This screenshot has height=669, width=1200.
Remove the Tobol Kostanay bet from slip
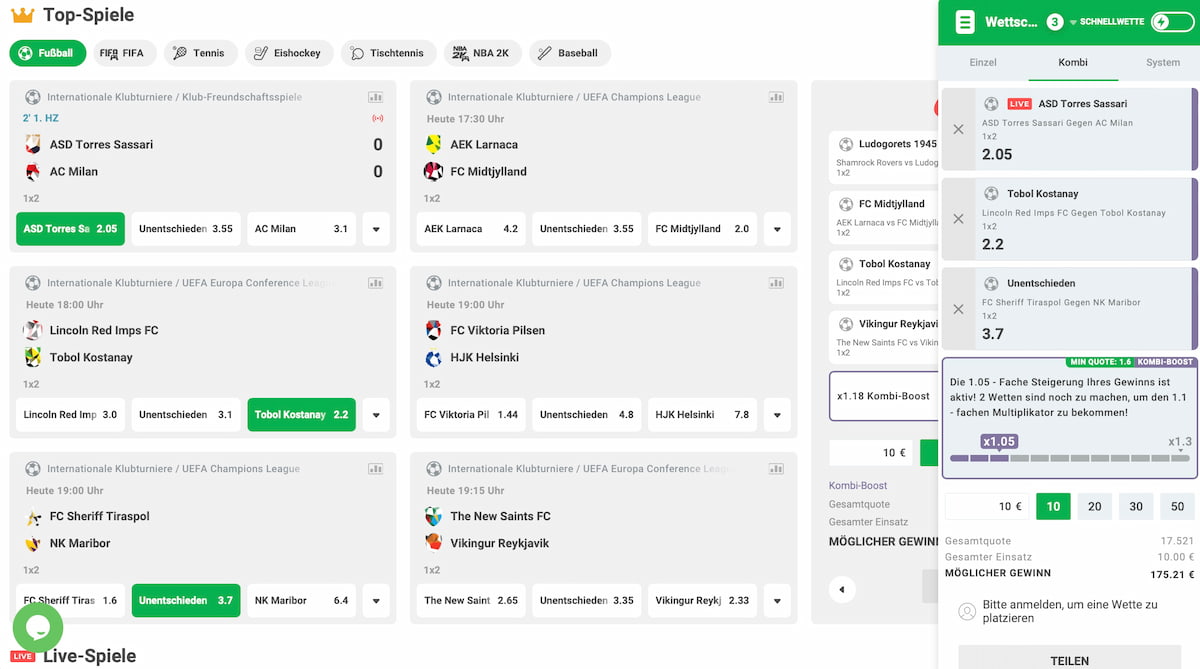[x=958, y=219]
